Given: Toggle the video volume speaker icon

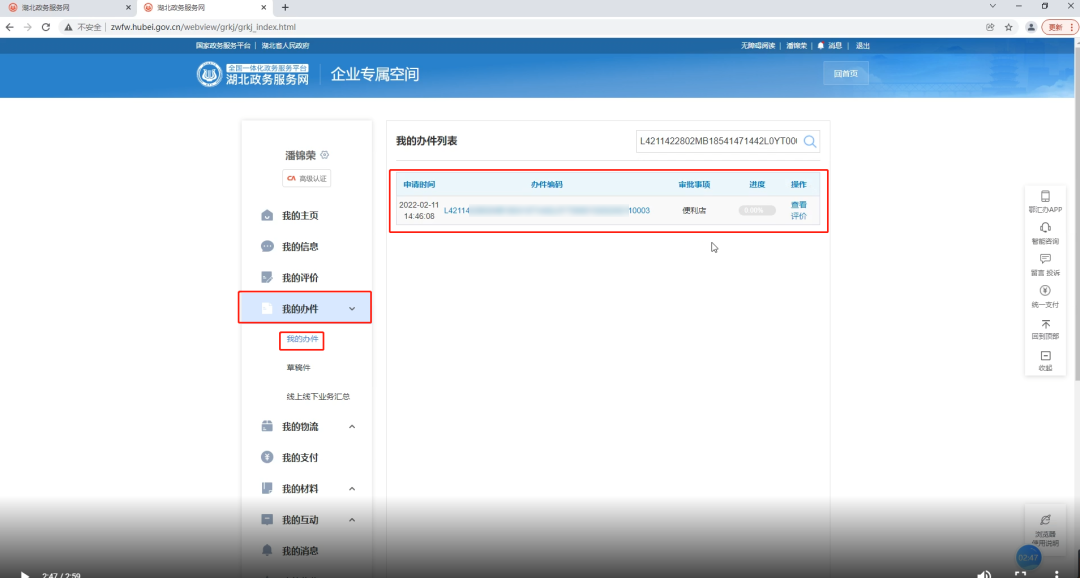Looking at the screenshot, I should pyautogui.click(x=984, y=574).
